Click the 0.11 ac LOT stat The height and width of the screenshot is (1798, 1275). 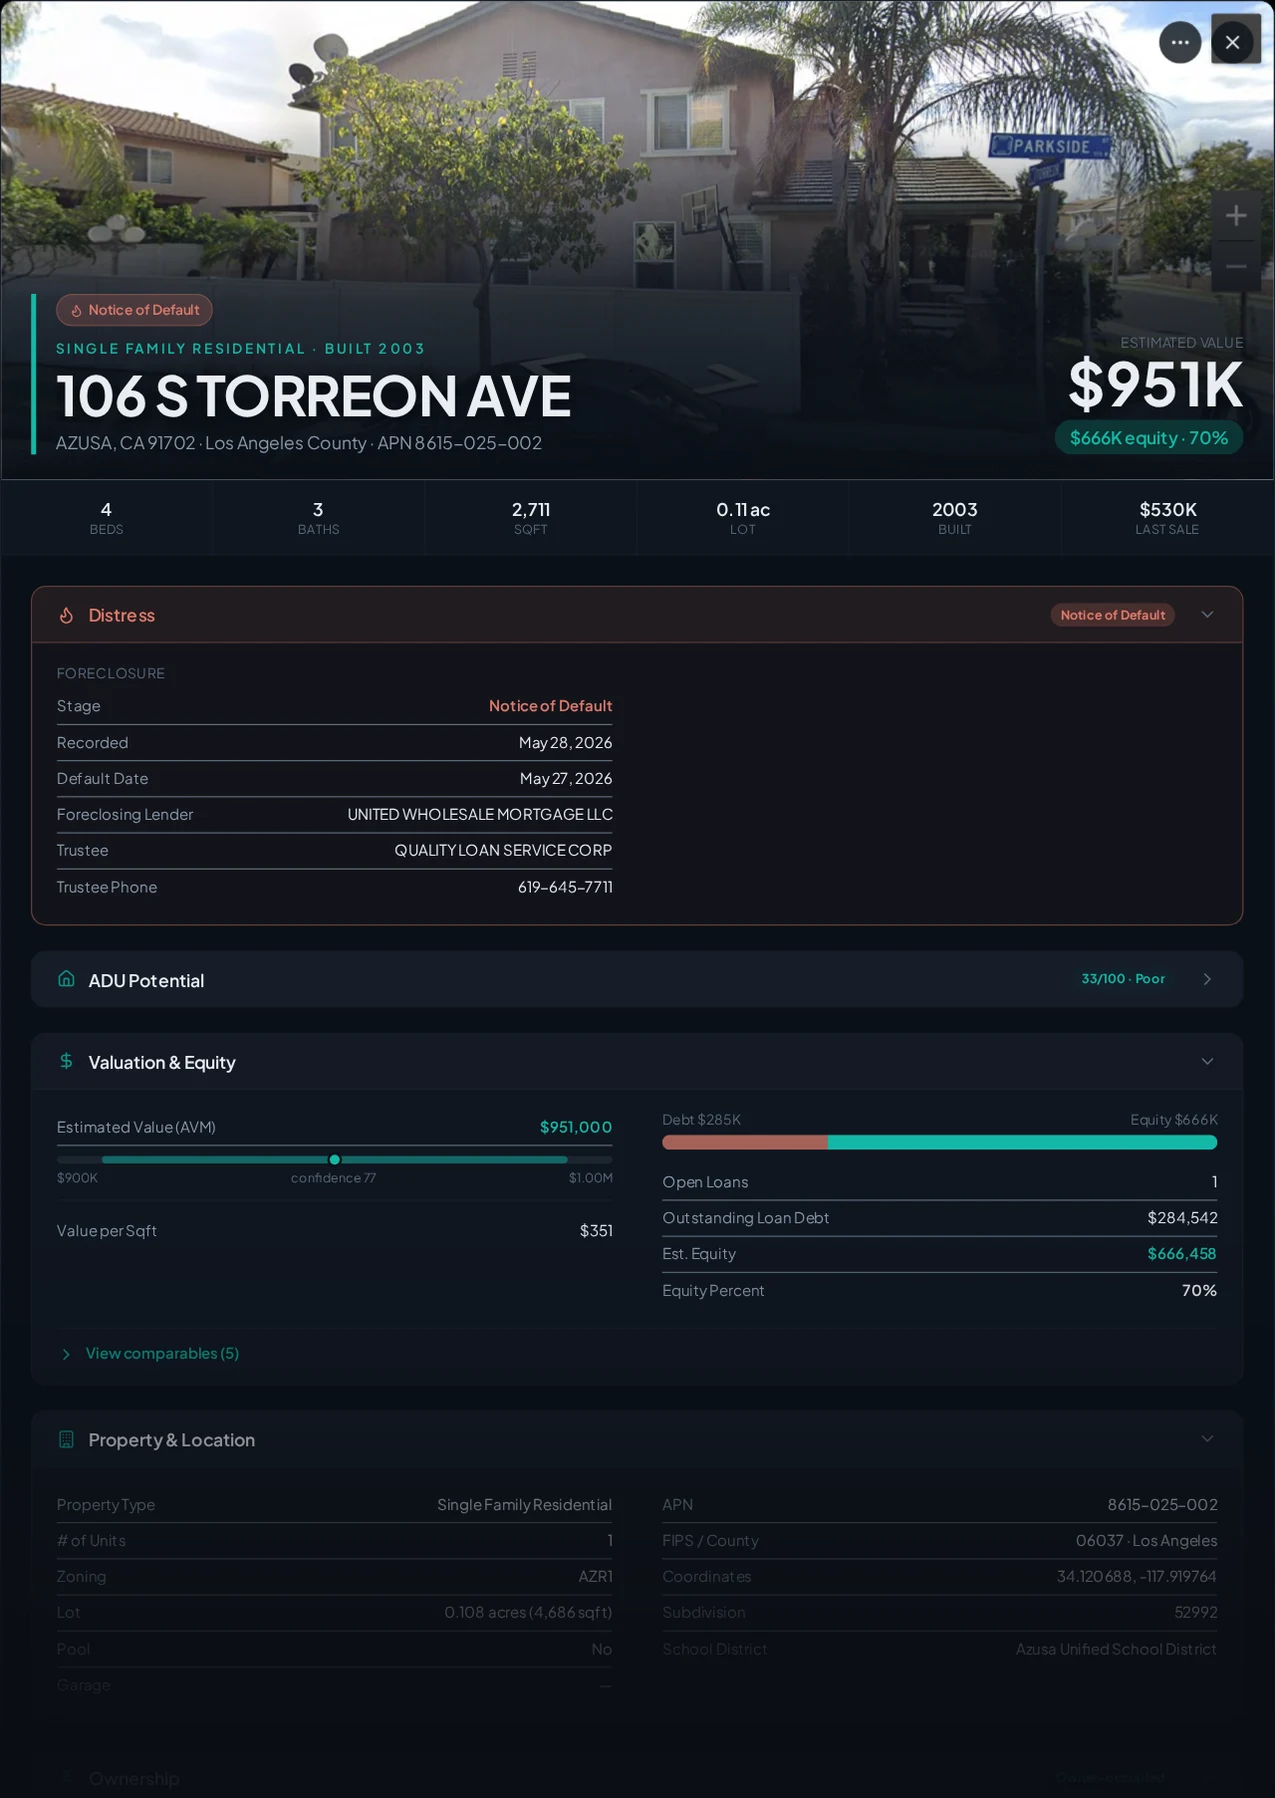pos(743,517)
